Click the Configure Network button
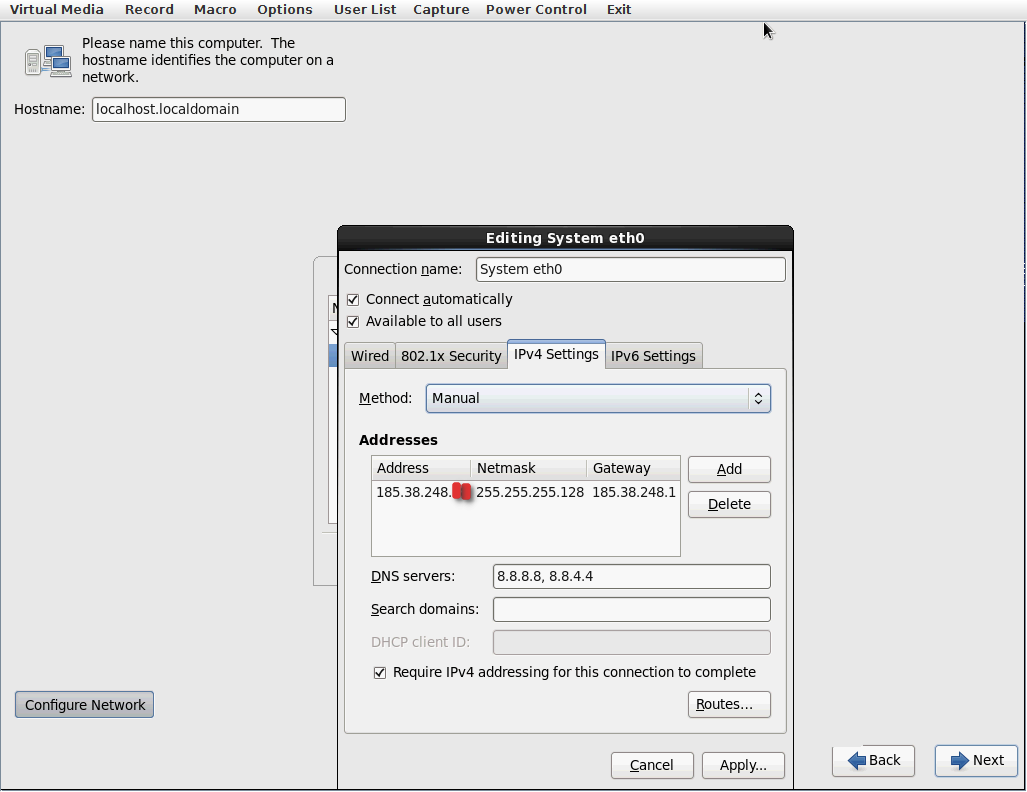 [x=85, y=705]
